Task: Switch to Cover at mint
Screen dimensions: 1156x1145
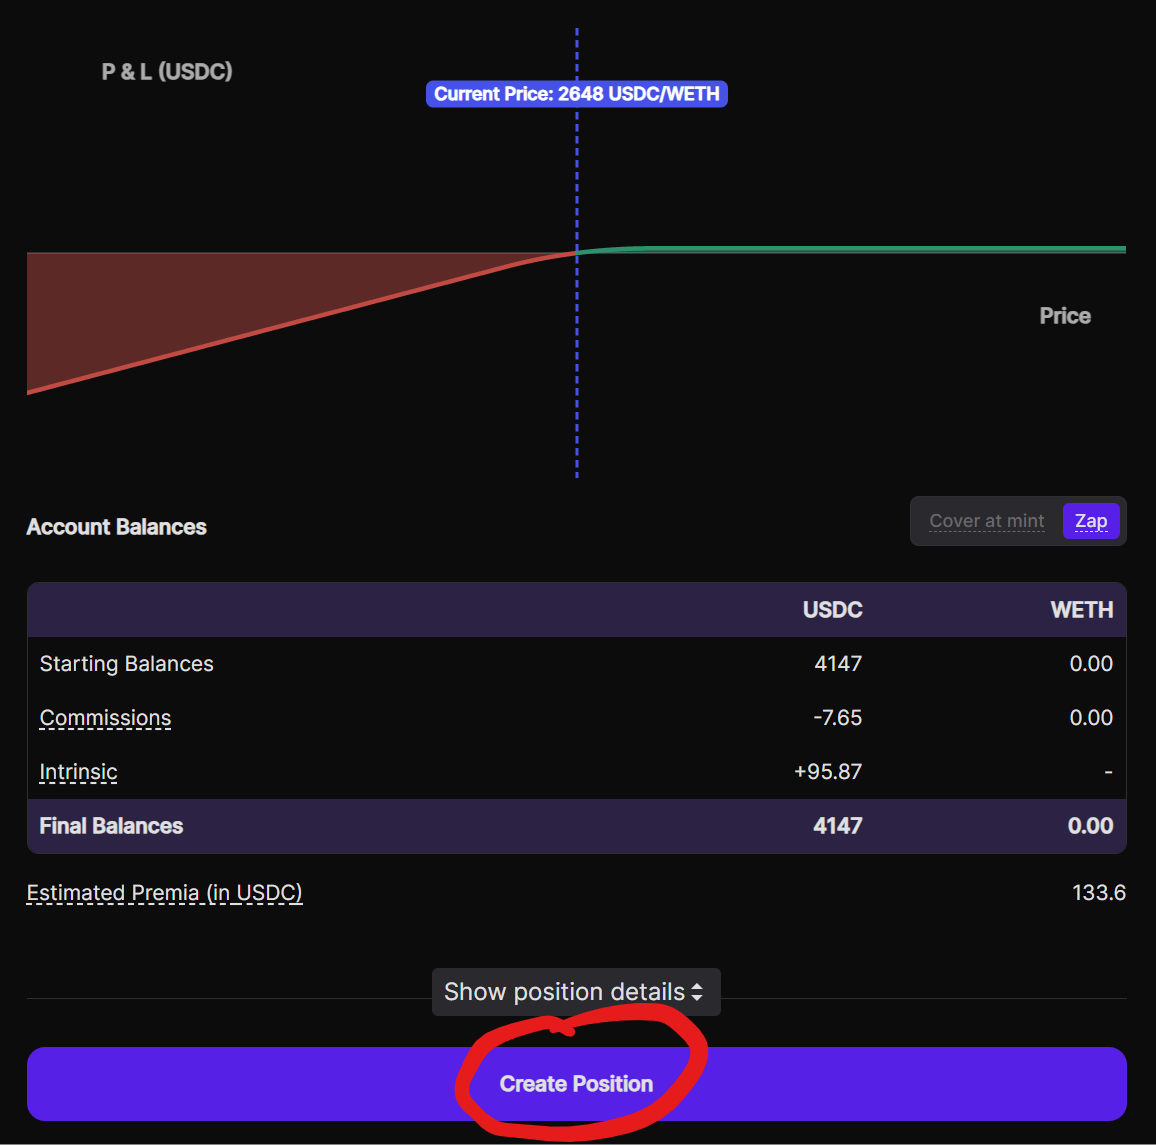Action: pyautogui.click(x=986, y=521)
